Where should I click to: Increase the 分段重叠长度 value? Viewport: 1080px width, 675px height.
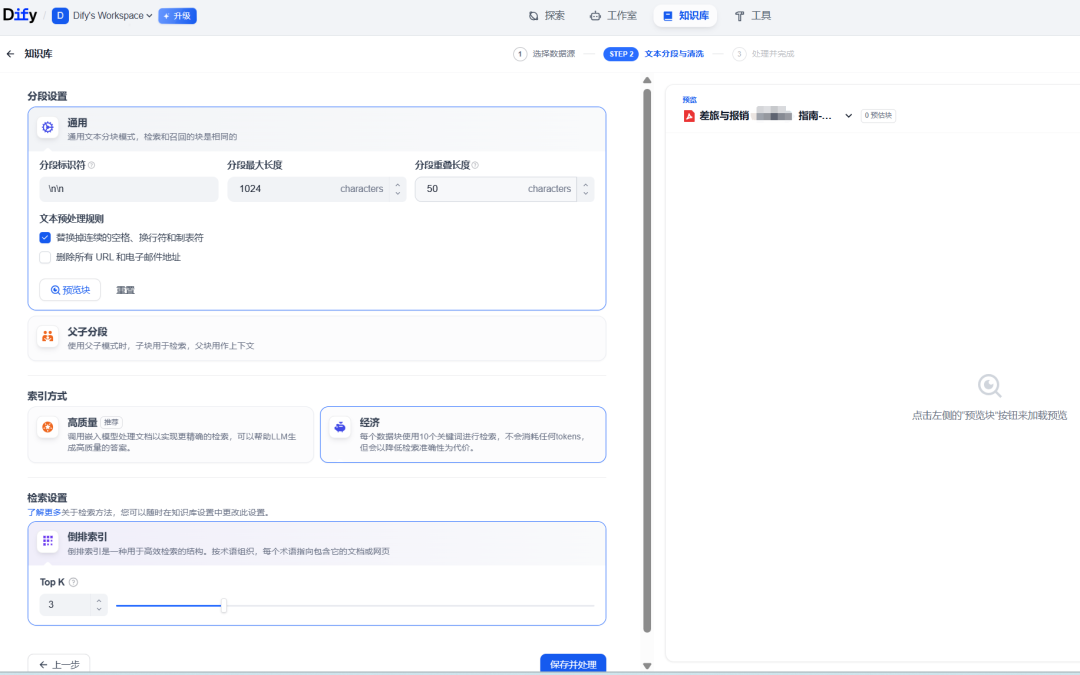(585, 184)
